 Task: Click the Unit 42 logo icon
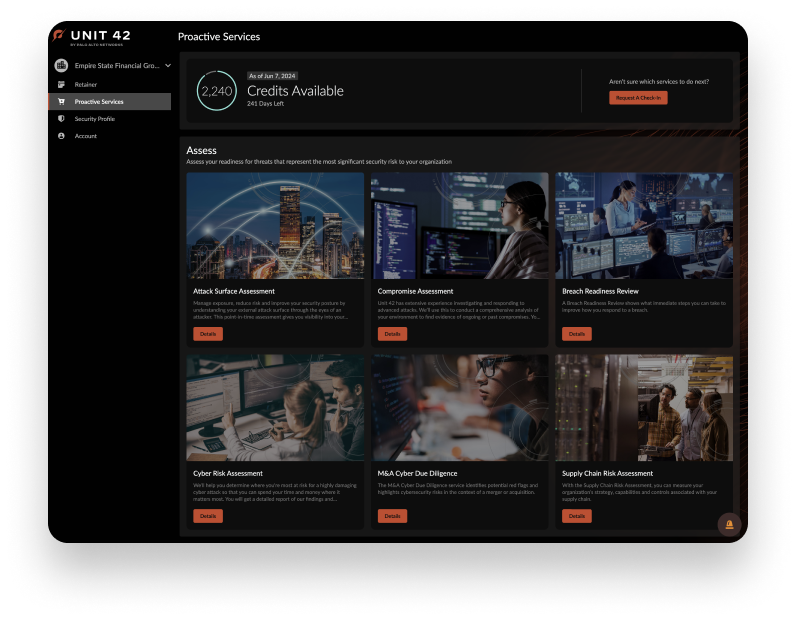tap(59, 35)
